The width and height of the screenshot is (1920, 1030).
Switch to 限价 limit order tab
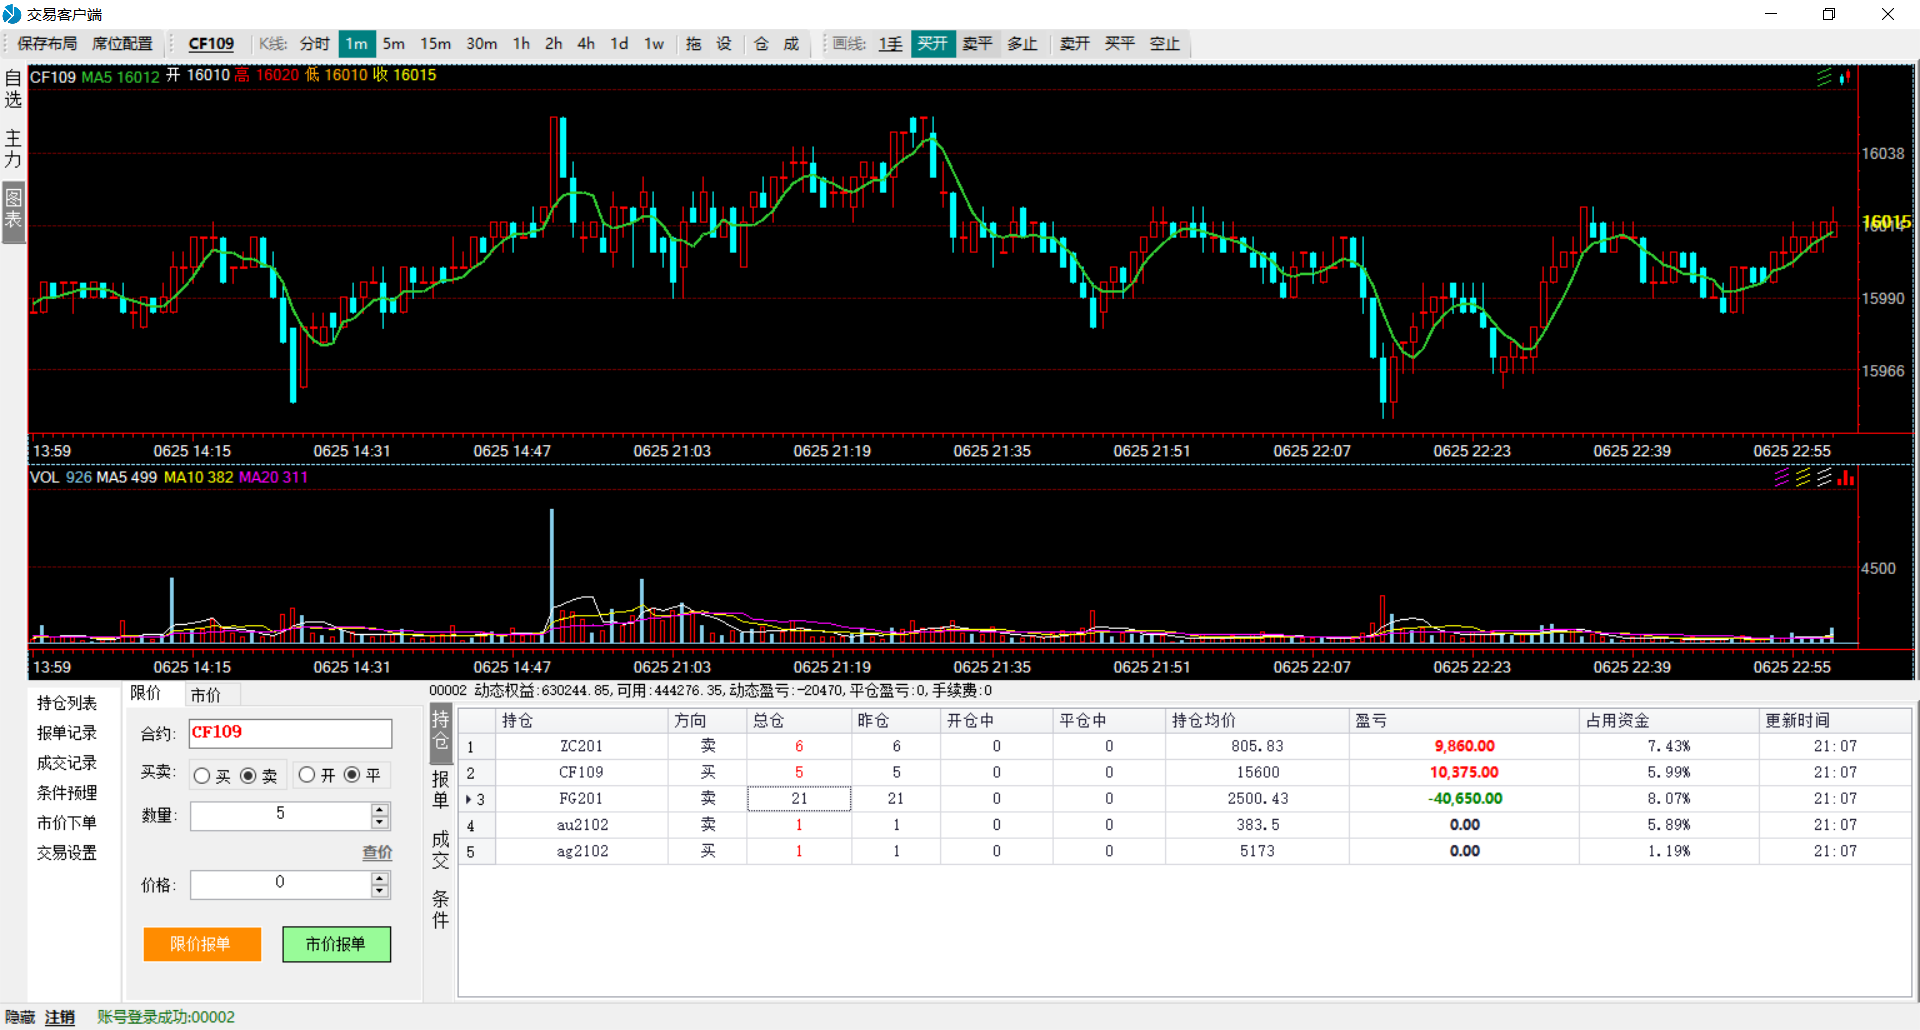[x=146, y=694]
